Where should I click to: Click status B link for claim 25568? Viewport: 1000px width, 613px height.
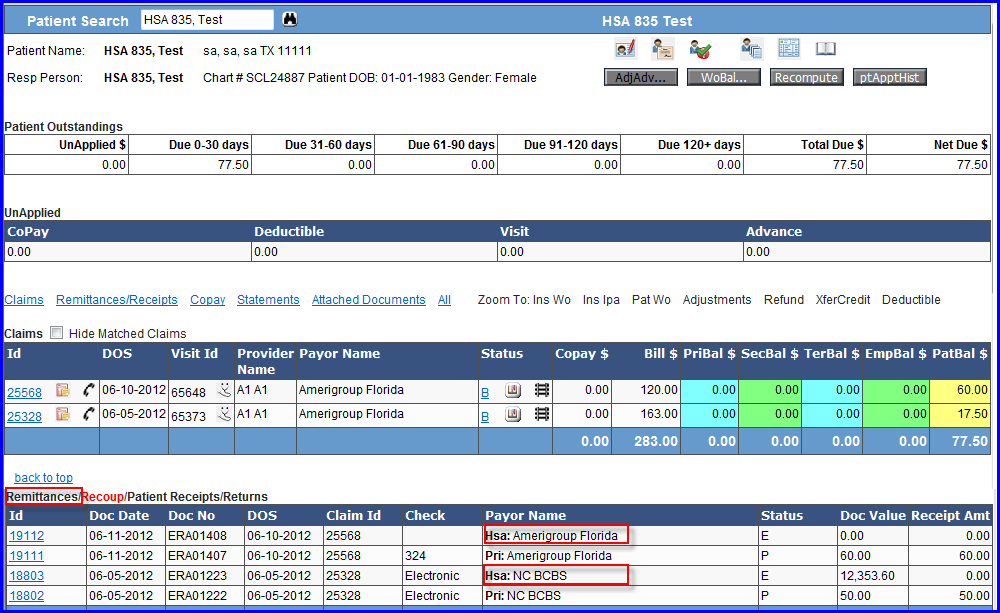[485, 392]
